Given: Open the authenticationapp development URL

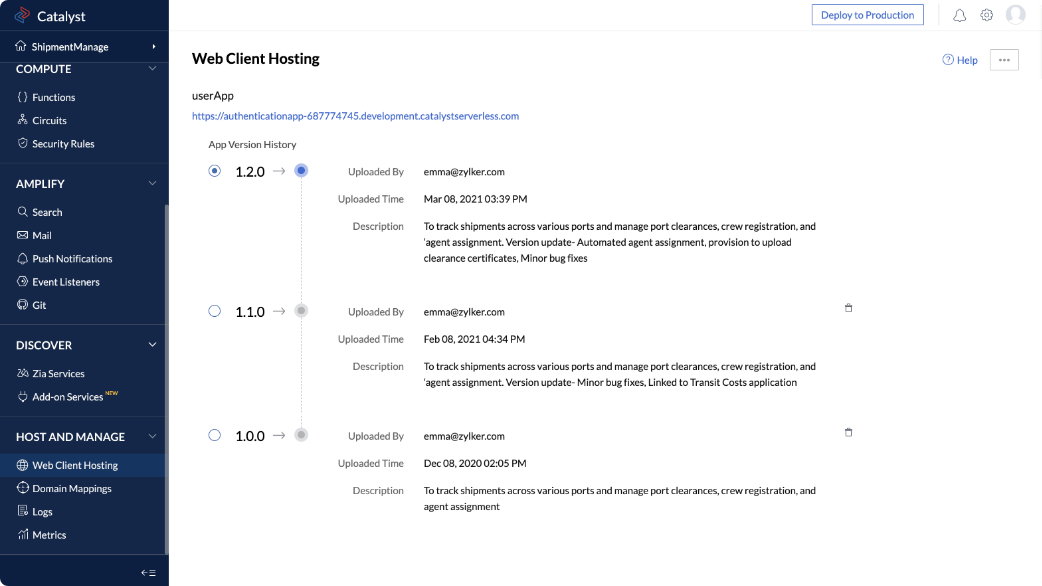Looking at the screenshot, I should [x=356, y=116].
